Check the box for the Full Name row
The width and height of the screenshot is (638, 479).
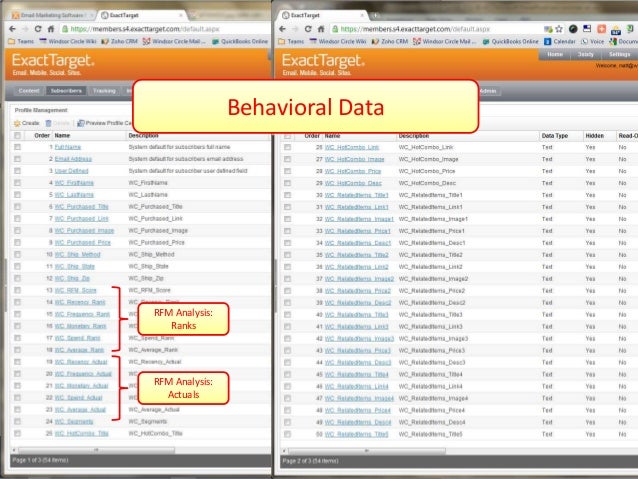[17, 147]
